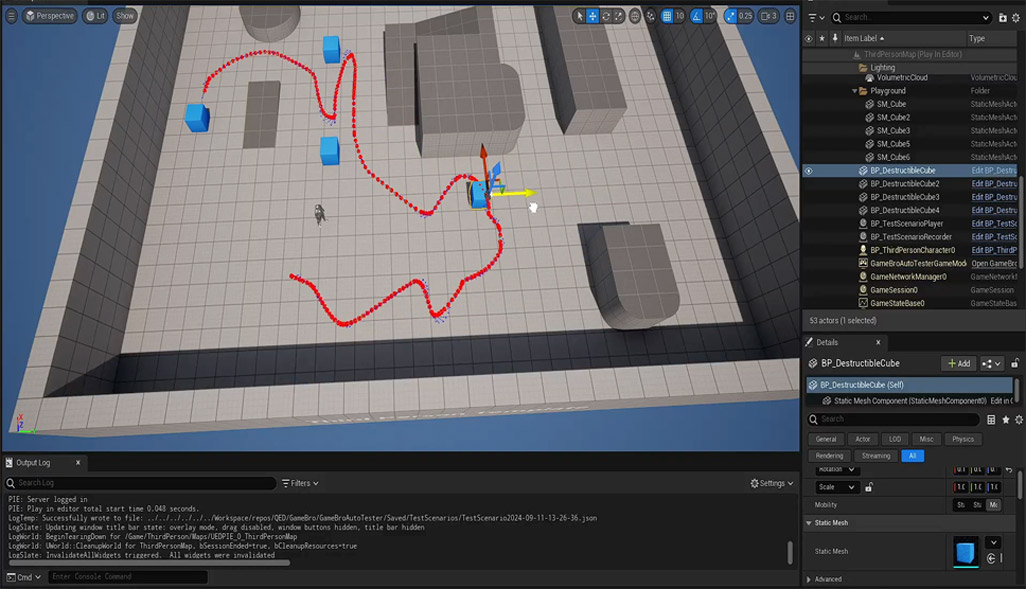Open the Outliner filter options icon
1026x589 pixels.
click(816, 18)
